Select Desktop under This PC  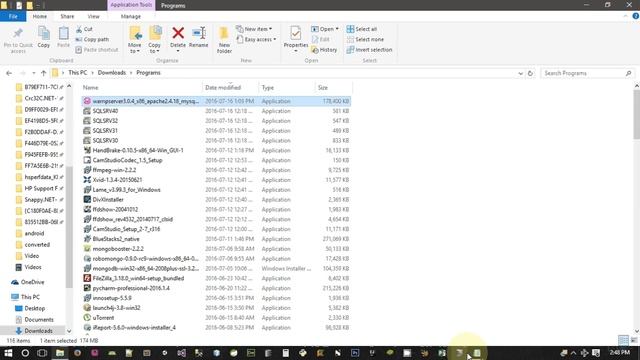(34, 308)
